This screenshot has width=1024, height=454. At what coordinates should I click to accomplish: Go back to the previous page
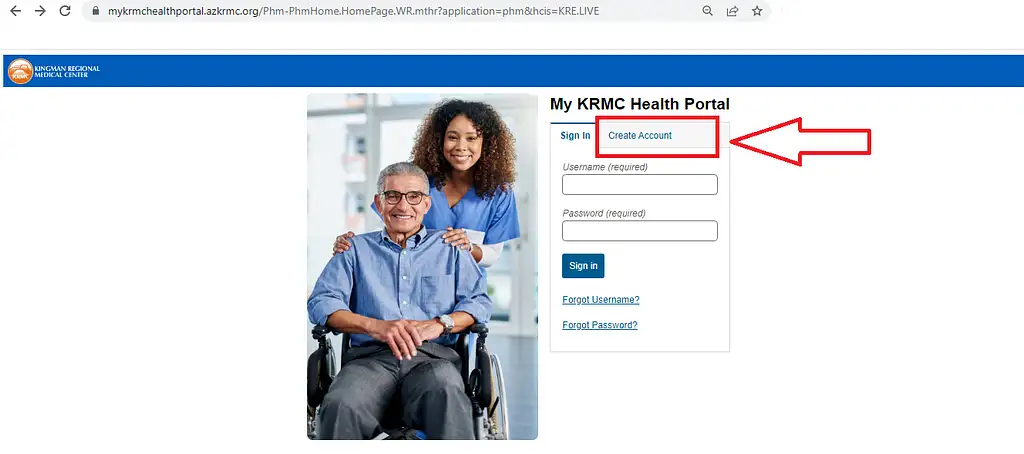pos(16,11)
